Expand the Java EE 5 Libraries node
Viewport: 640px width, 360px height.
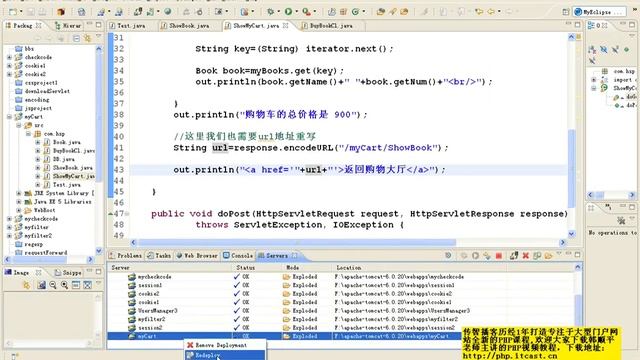click(19, 202)
